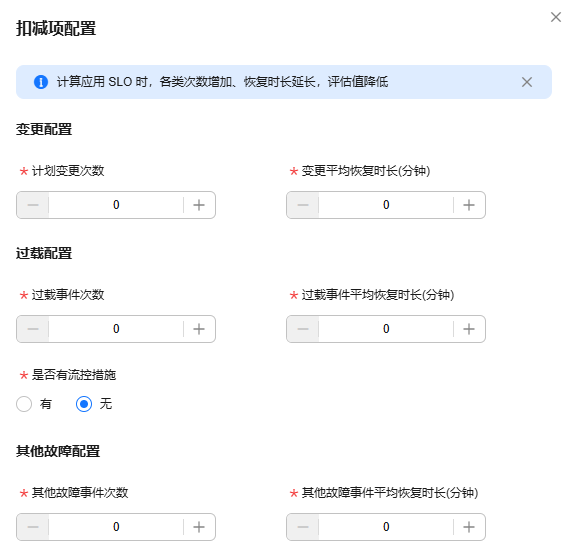Increase 过载事件次数 with plus icon
Screen dimensions: 569x557
click(199, 329)
